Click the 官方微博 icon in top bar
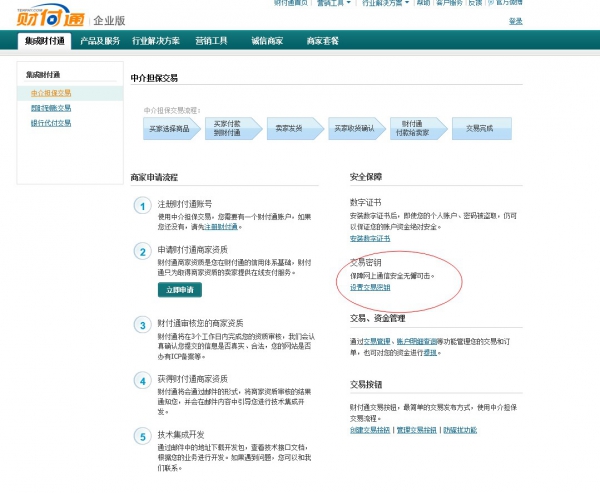 coord(491,2)
